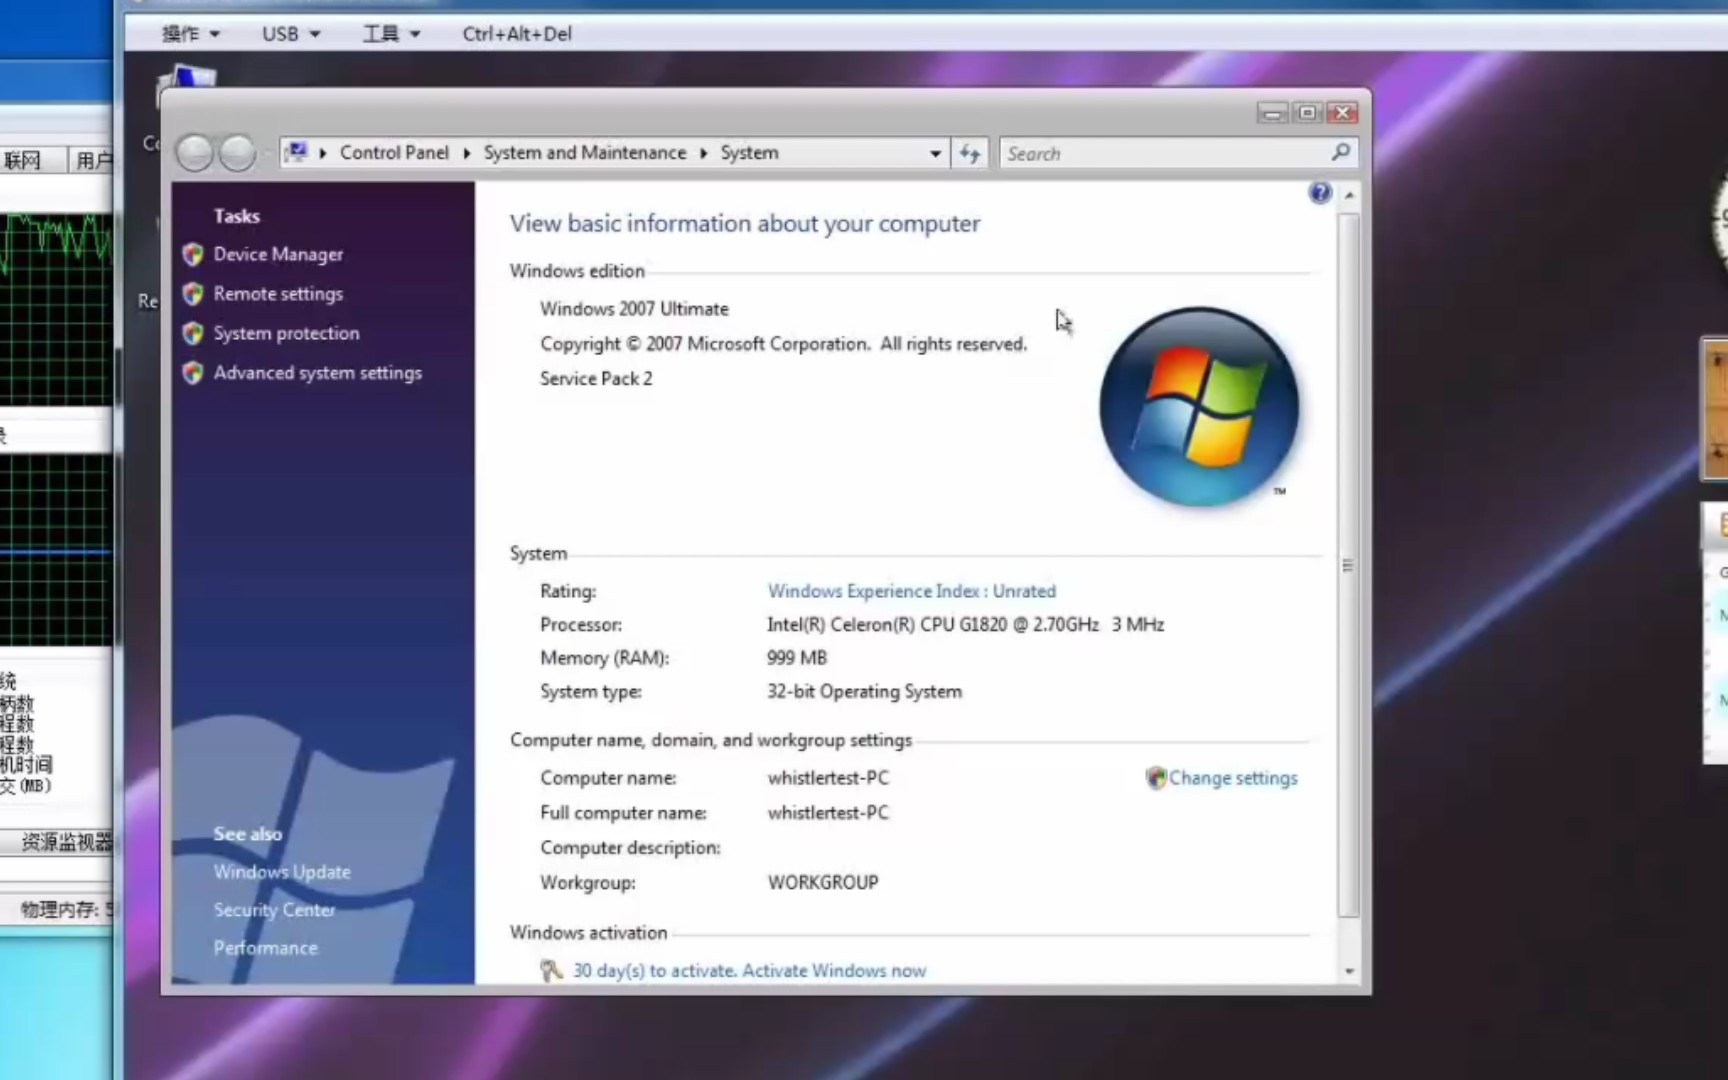The image size is (1728, 1080).
Task: Click the Advanced system settings shield icon
Action: coord(193,373)
